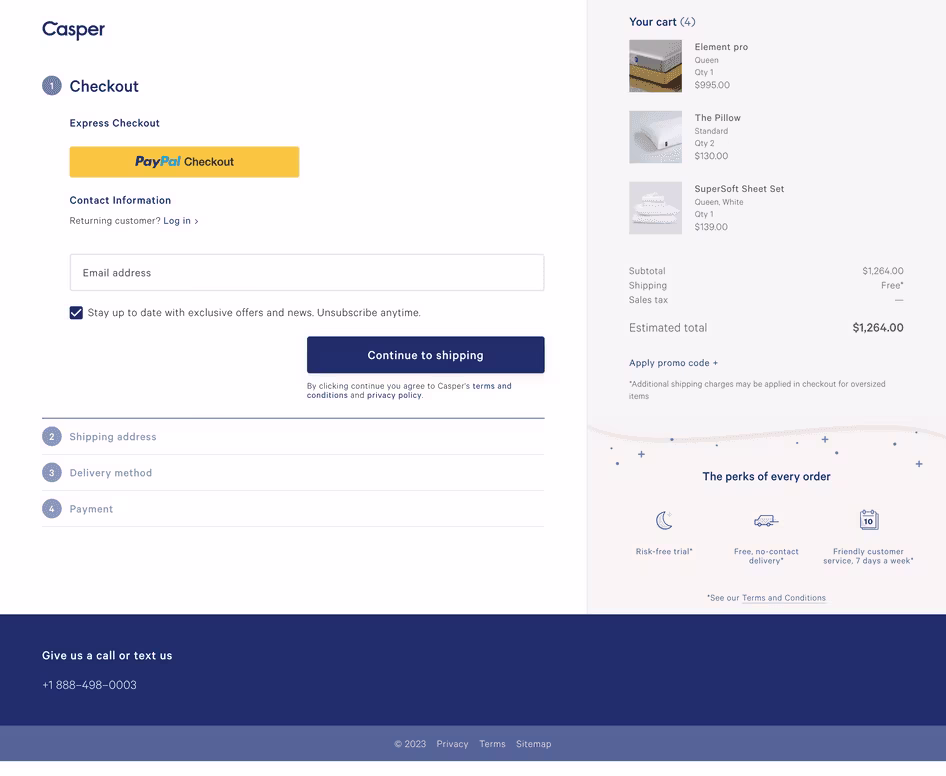Image resolution: width=946 pixels, height=776 pixels.
Task: Click the step 3 circle beside Delivery method
Action: (x=52, y=472)
